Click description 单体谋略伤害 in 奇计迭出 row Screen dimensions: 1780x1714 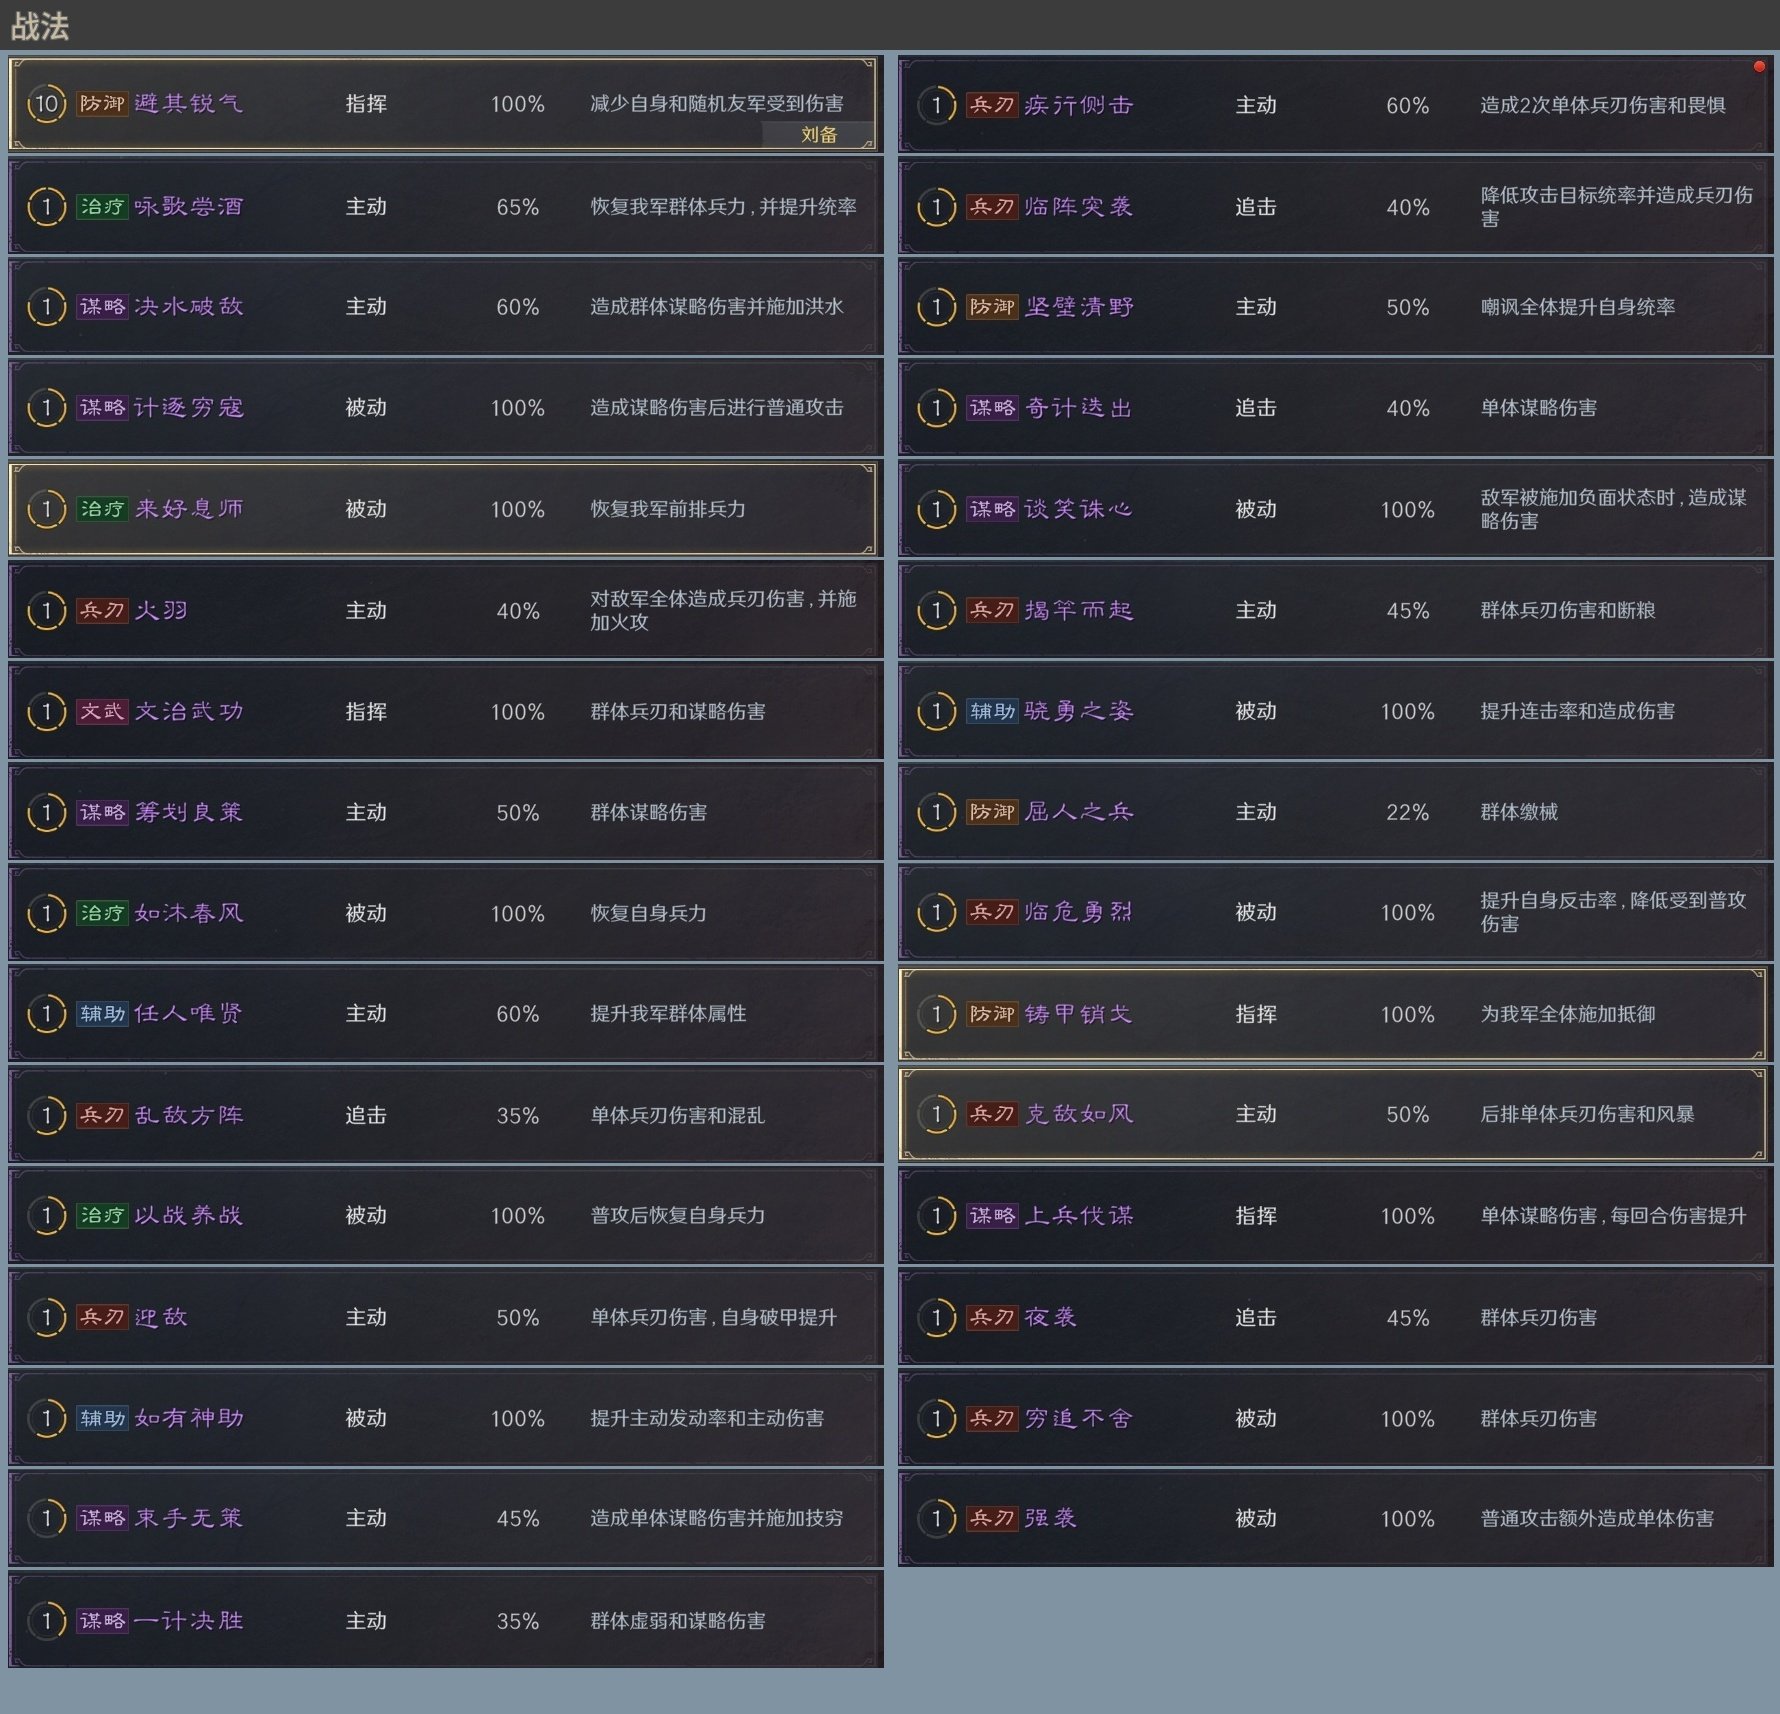pos(1539,408)
